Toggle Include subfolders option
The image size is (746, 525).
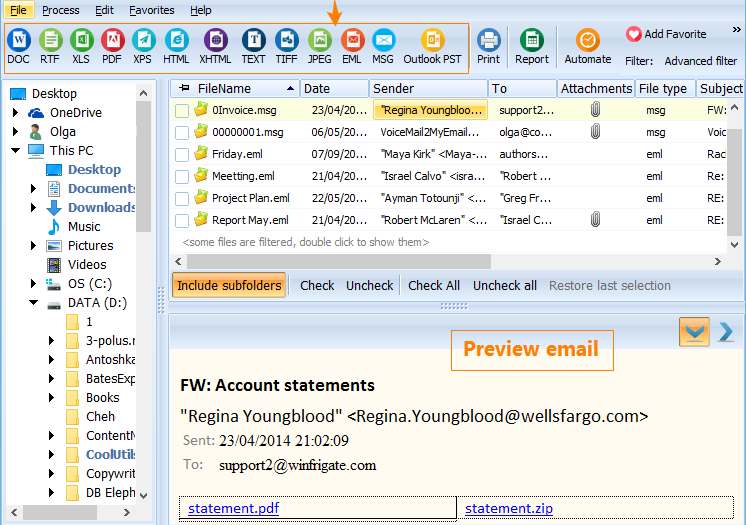tap(229, 285)
